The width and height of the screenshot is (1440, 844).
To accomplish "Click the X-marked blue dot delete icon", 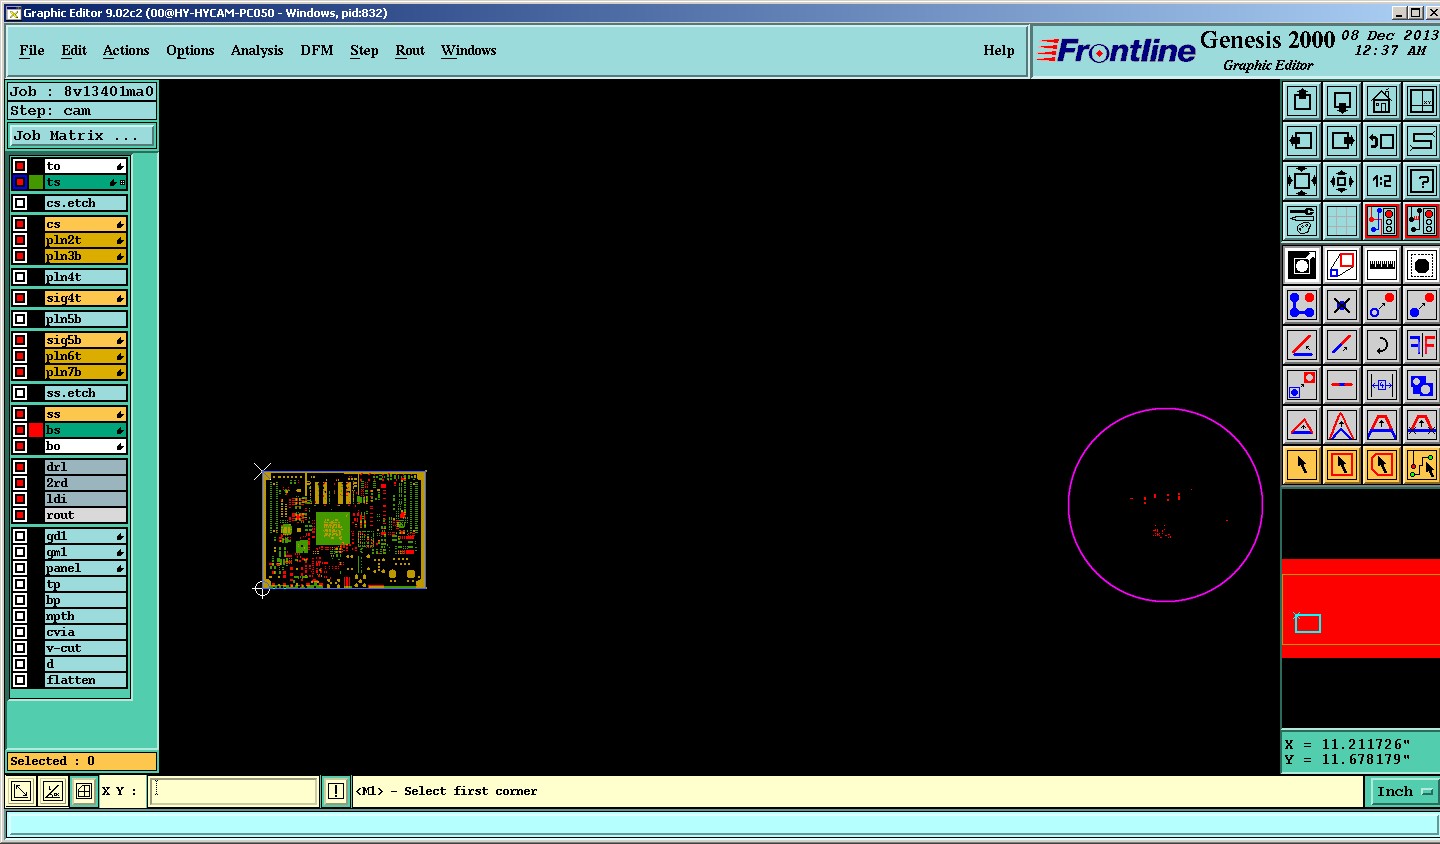I will (1342, 305).
